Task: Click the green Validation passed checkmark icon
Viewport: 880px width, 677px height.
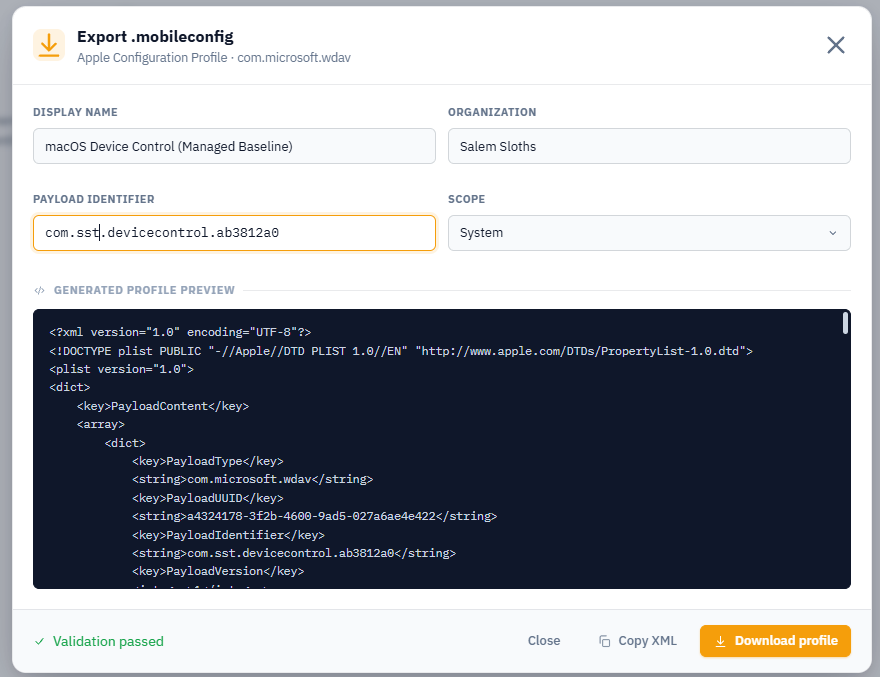Action: pyautogui.click(x=39, y=641)
